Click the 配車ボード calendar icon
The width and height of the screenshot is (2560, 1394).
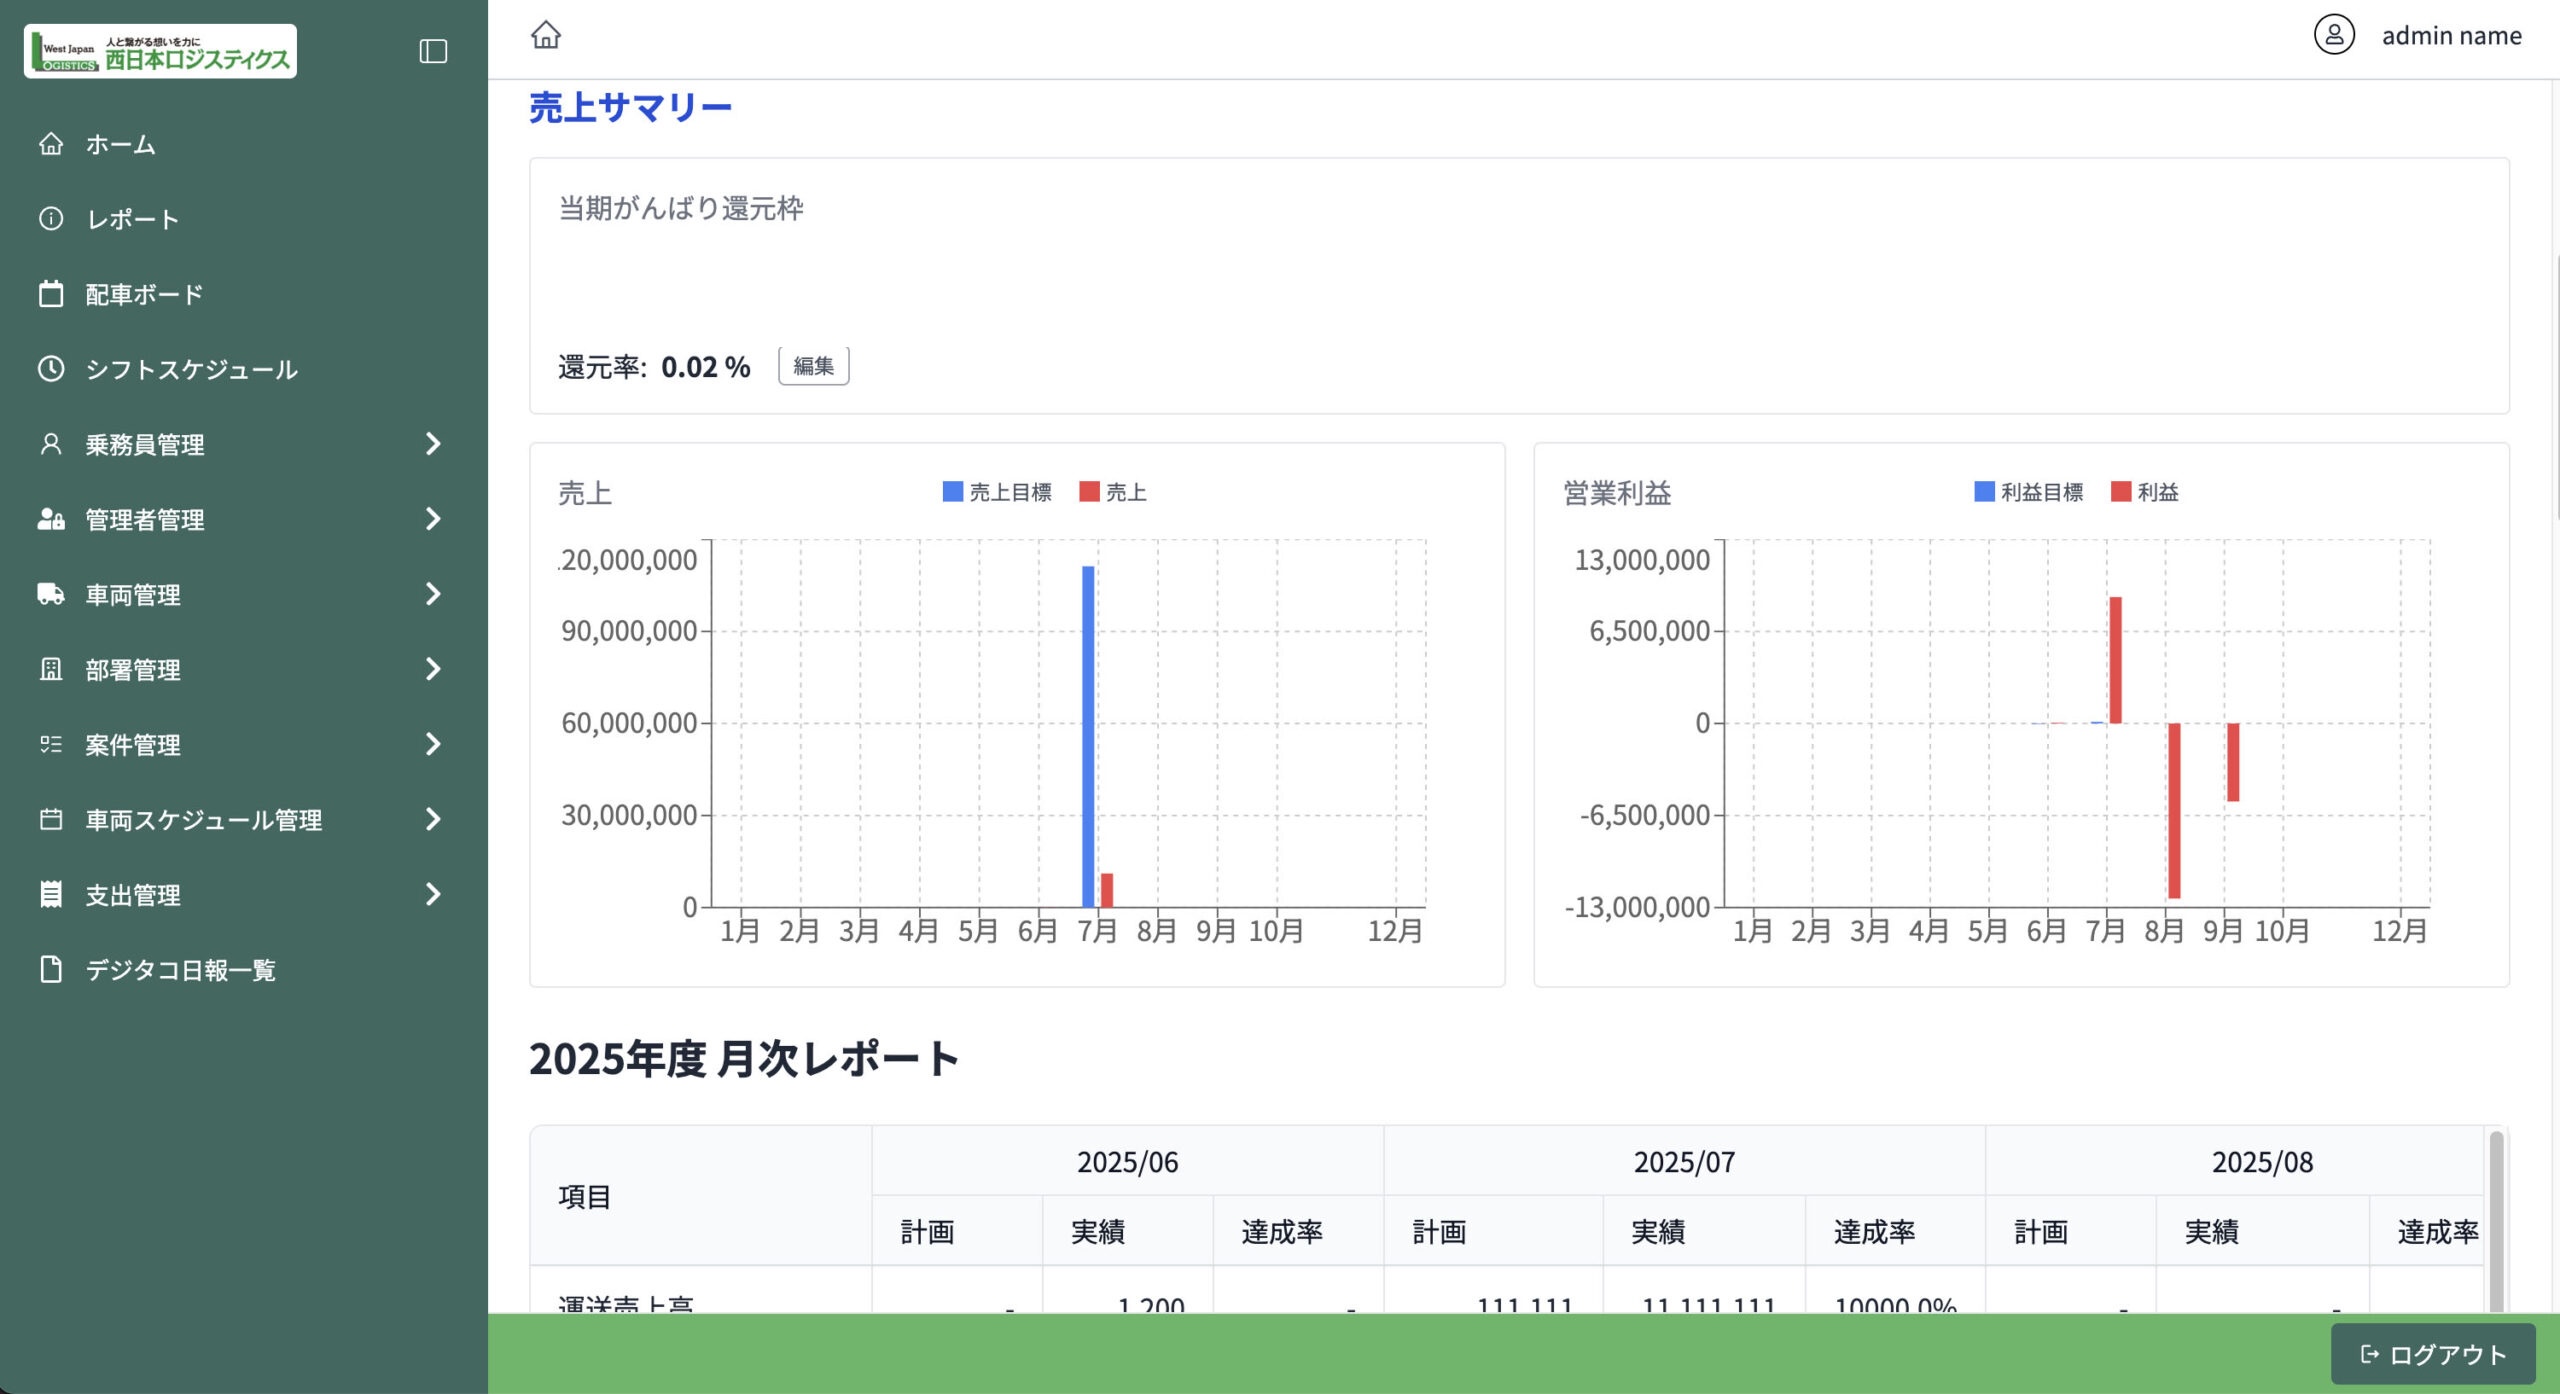tap(51, 294)
